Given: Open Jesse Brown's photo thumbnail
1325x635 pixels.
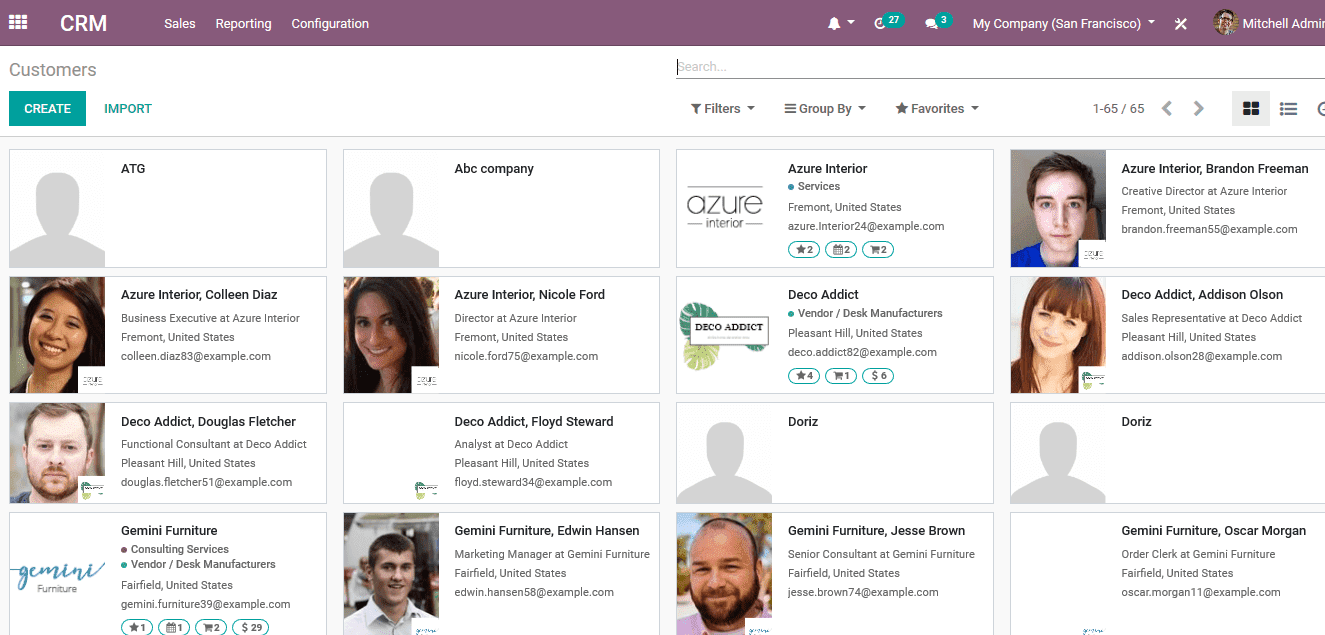Looking at the screenshot, I should pos(725,574).
